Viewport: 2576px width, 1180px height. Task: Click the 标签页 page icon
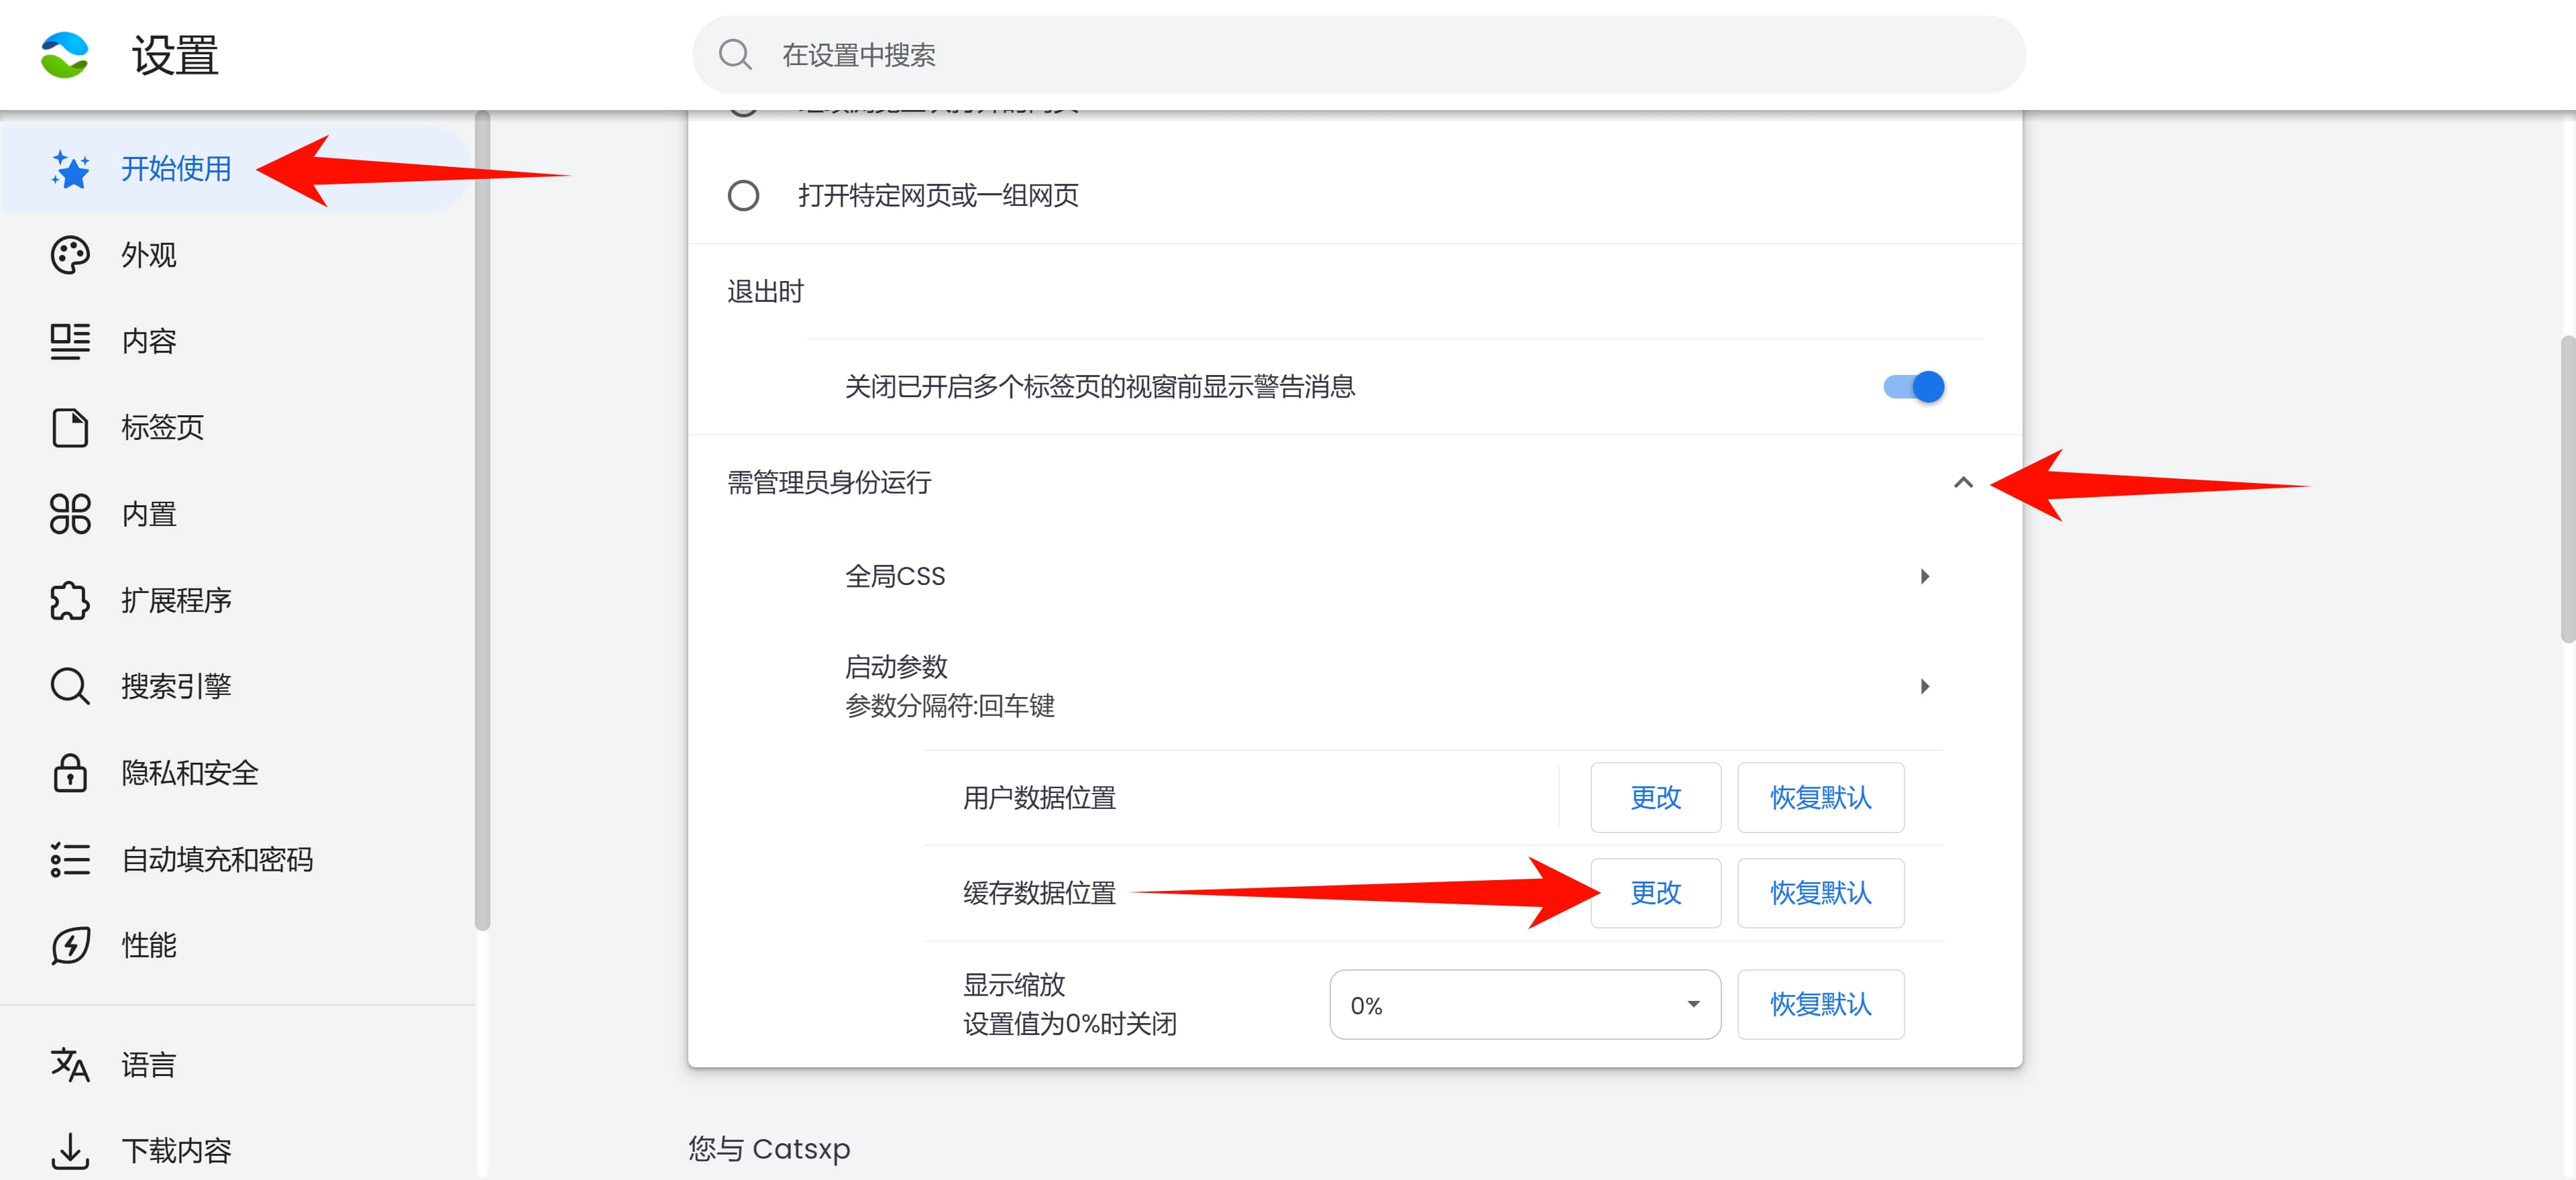[x=70, y=428]
